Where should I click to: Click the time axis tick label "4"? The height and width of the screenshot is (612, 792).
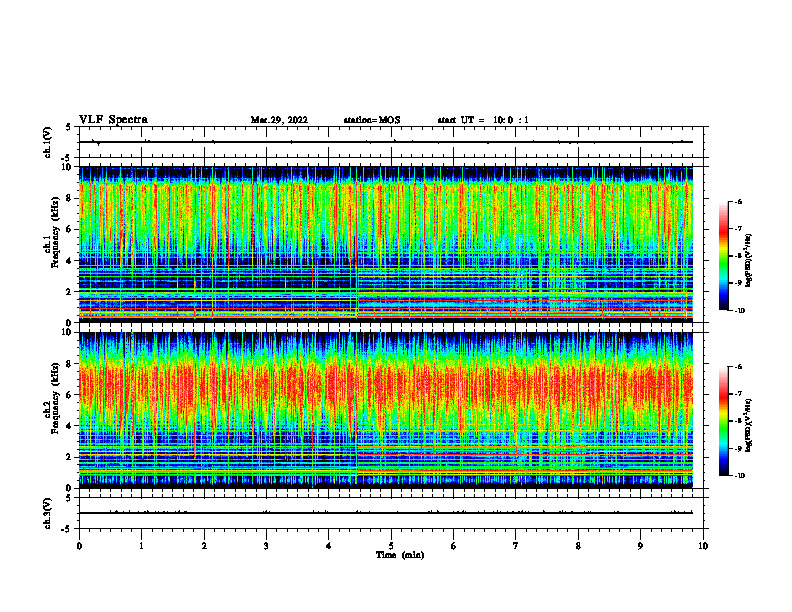(x=329, y=546)
